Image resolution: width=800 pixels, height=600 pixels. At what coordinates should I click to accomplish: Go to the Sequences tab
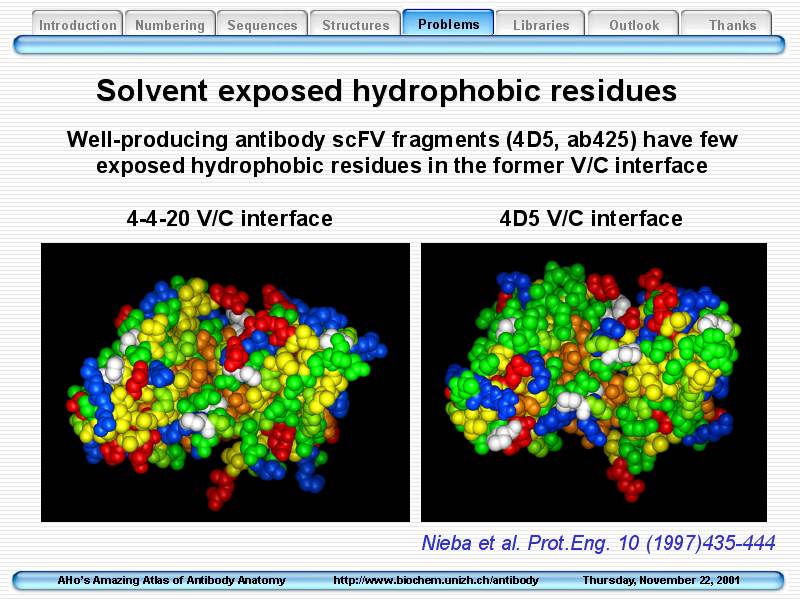point(262,25)
